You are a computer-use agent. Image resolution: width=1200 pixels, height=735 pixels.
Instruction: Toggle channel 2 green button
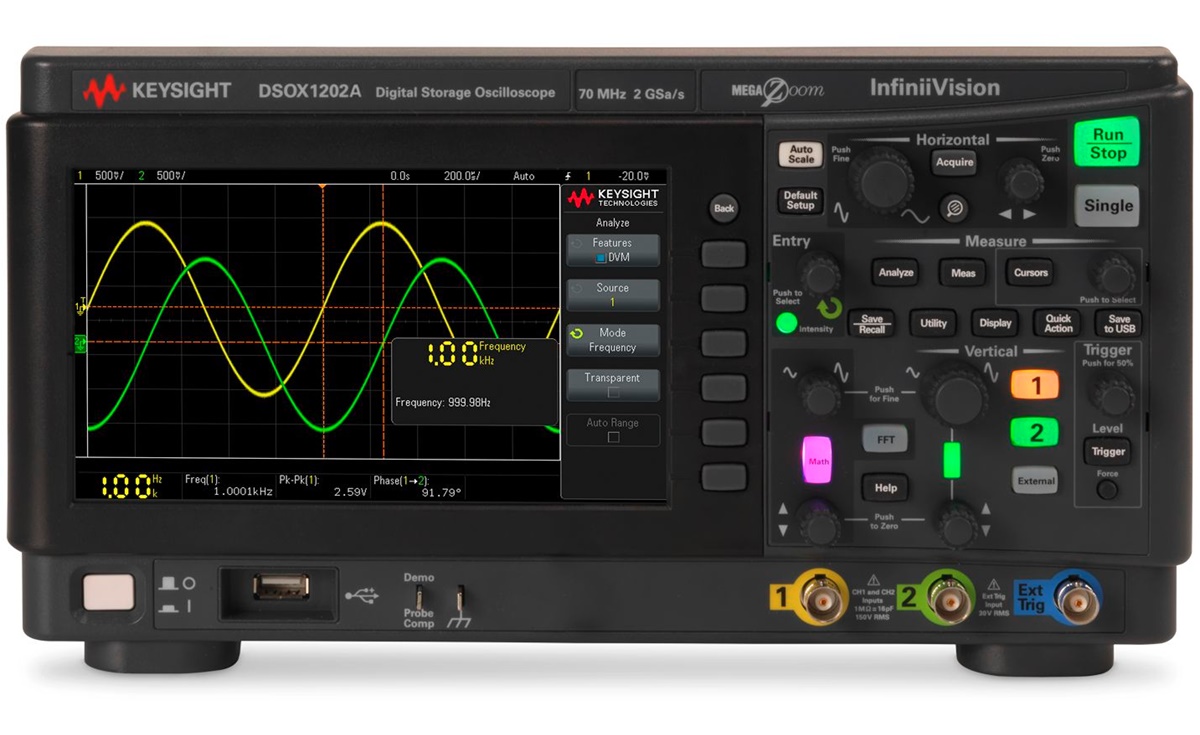1035,433
